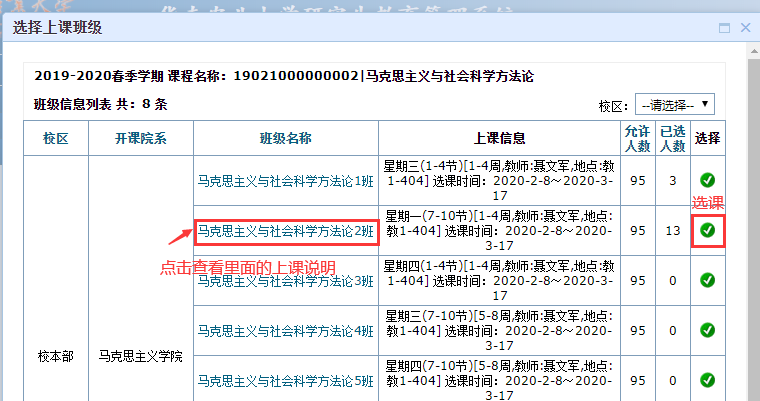This screenshot has width=760, height=401.
Task: Select the 马克思主义学院 department cell
Action: click(x=140, y=355)
